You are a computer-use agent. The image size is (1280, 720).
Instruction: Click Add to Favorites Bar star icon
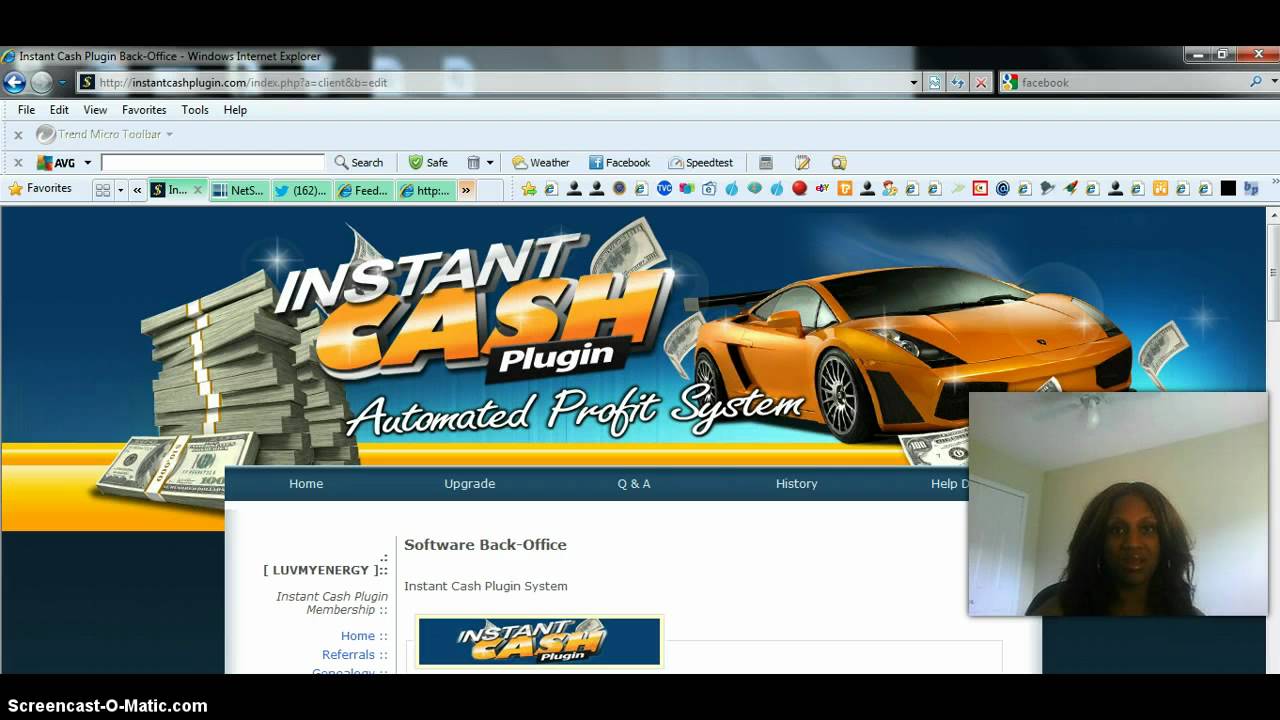pos(529,189)
